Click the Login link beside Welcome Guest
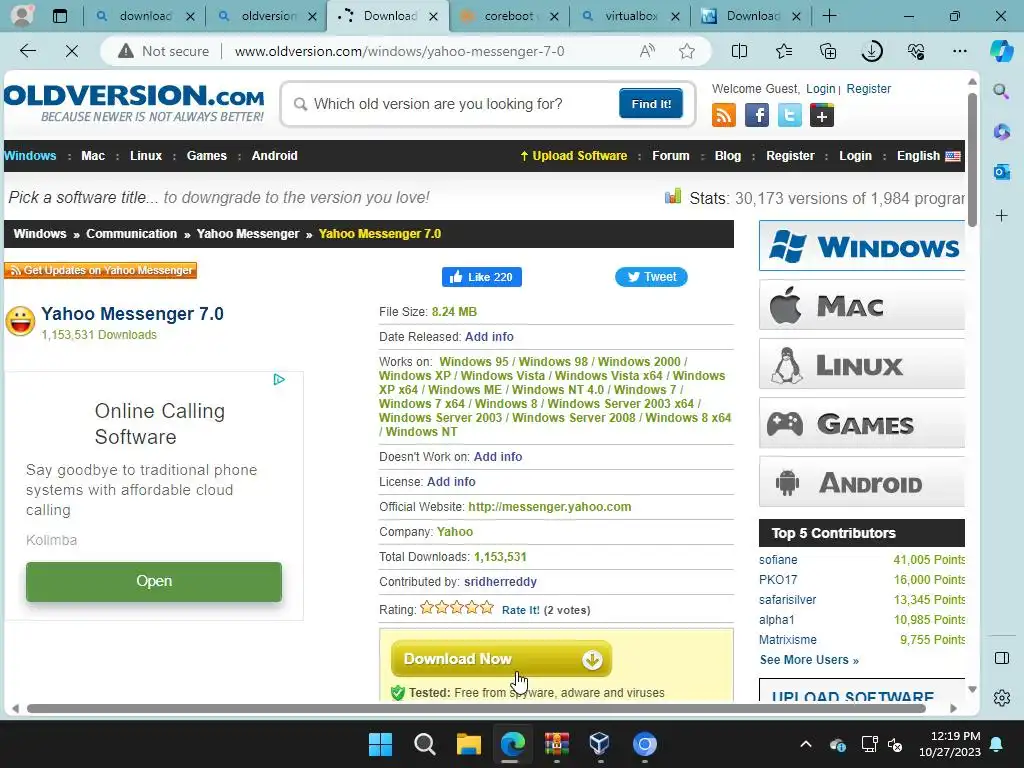Screen dimensions: 1024x768 coord(820,89)
